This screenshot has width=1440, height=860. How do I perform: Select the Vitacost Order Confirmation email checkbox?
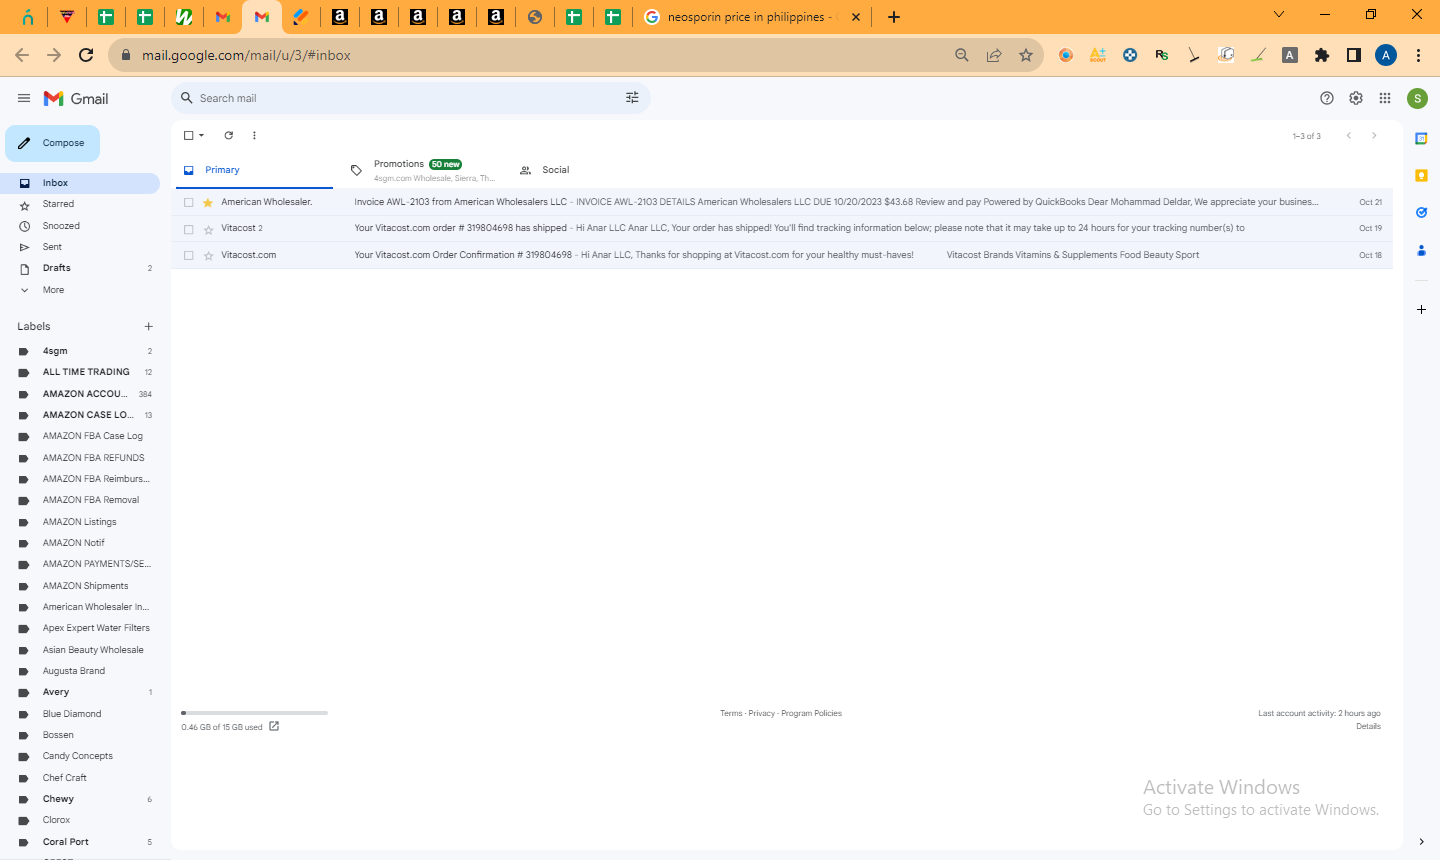(188, 255)
